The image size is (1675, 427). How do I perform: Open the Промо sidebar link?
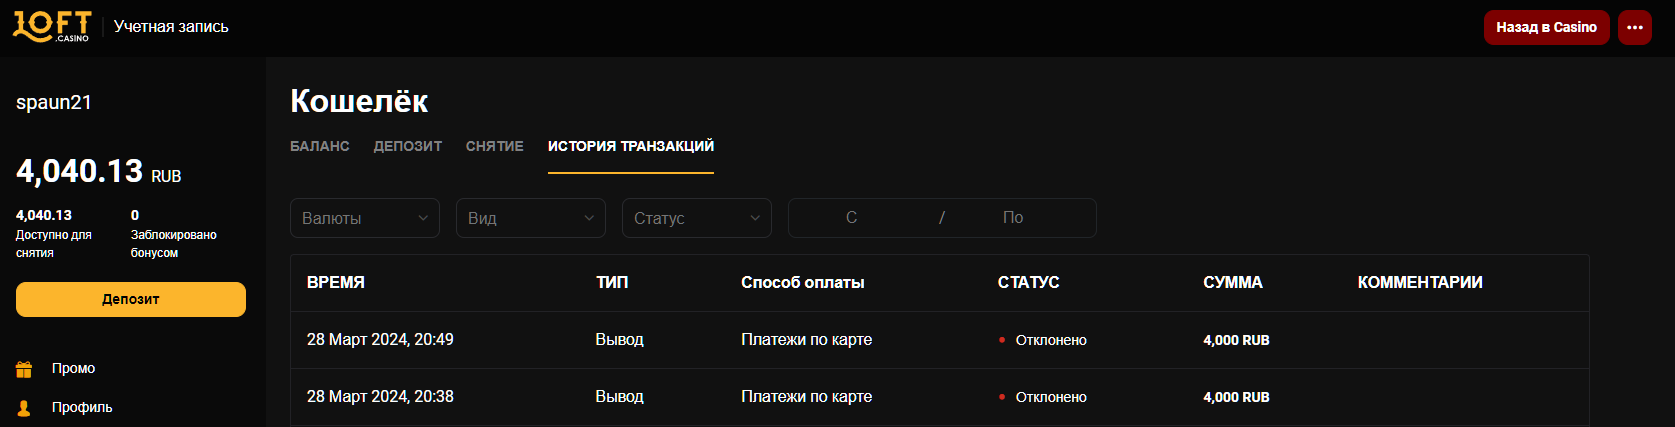(x=74, y=369)
